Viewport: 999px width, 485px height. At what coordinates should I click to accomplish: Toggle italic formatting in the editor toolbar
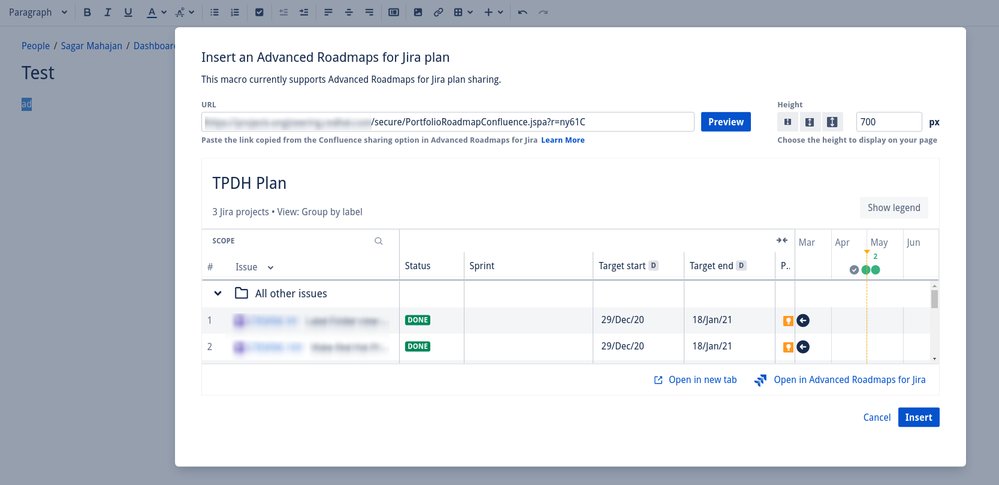pos(108,12)
